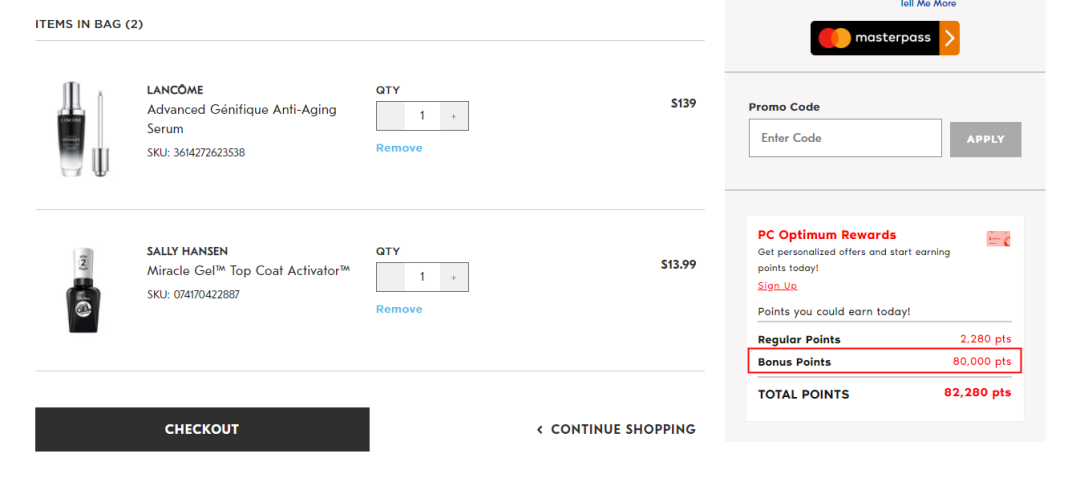Remove the Lancôme serum from bag
Image resolution: width=1080 pixels, height=482 pixels.
tap(399, 148)
